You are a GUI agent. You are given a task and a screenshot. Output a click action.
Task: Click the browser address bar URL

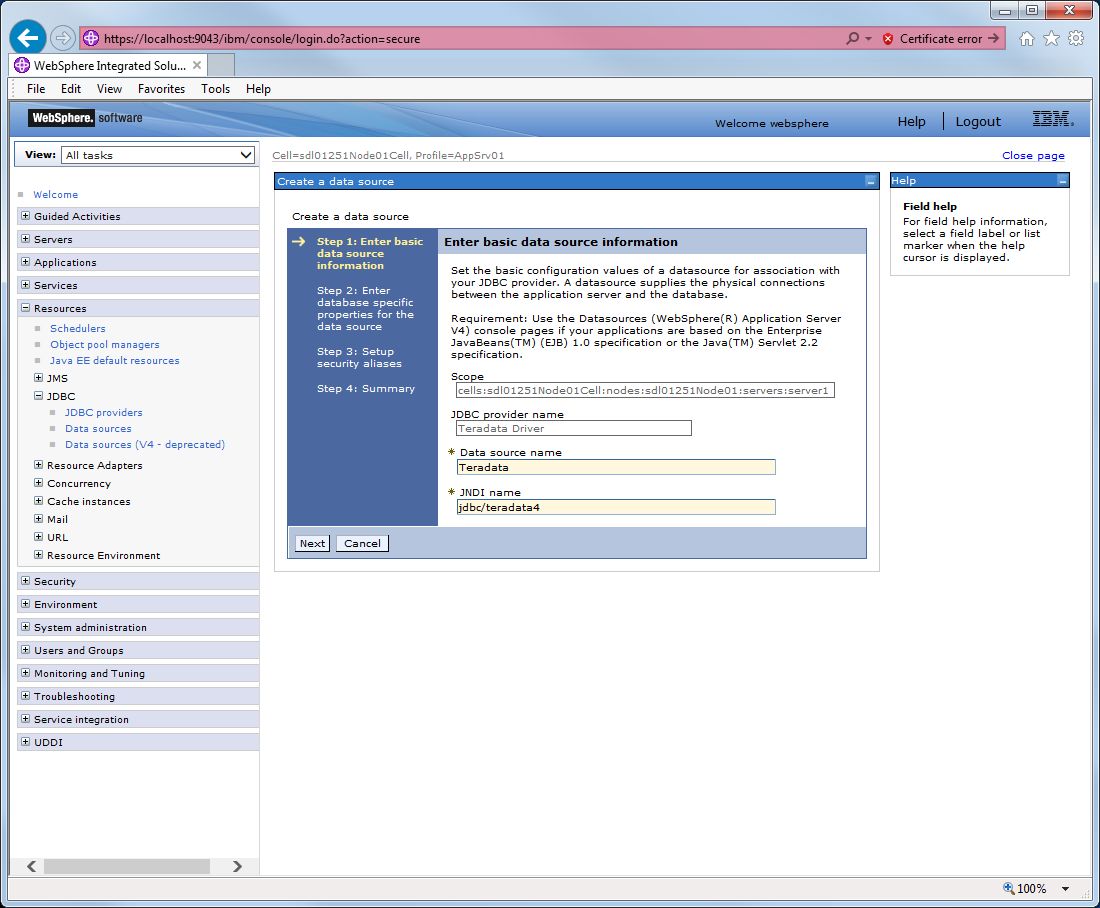tap(262, 39)
